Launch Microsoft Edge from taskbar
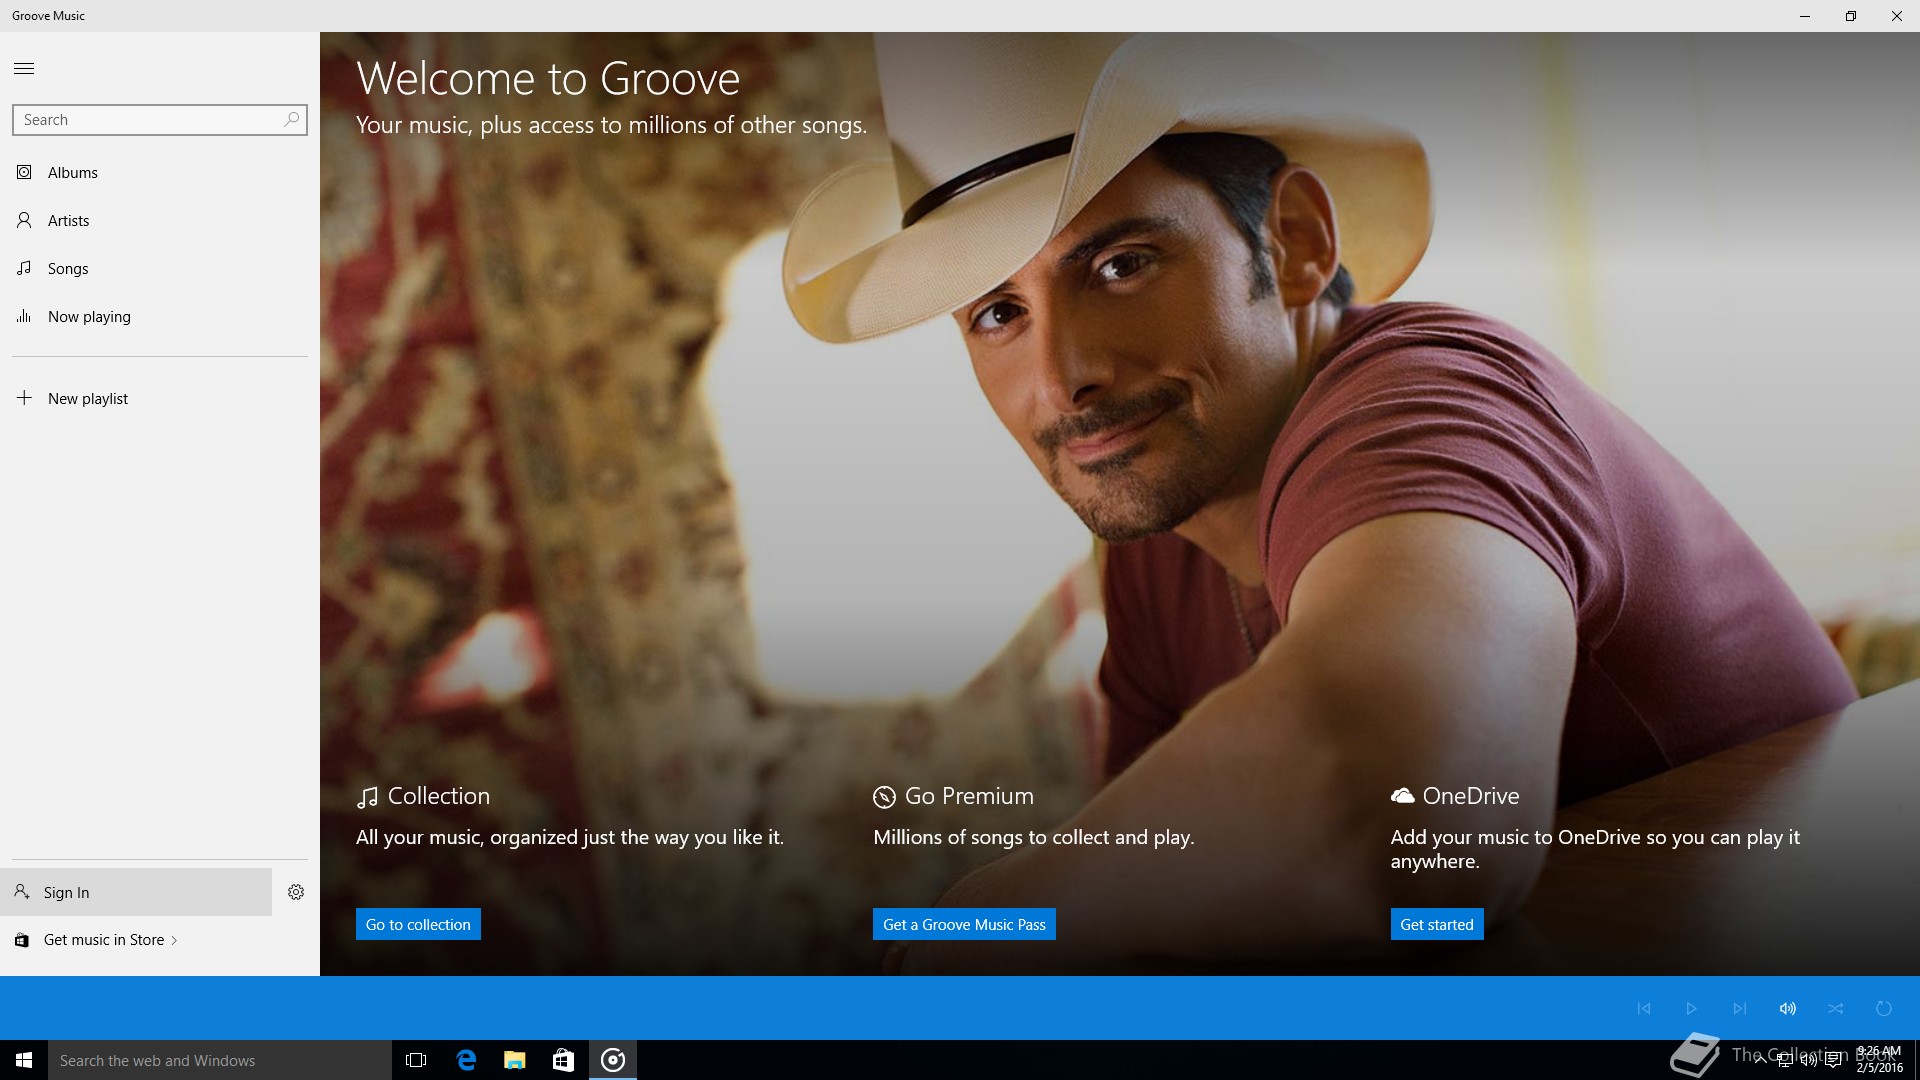 click(x=465, y=1060)
